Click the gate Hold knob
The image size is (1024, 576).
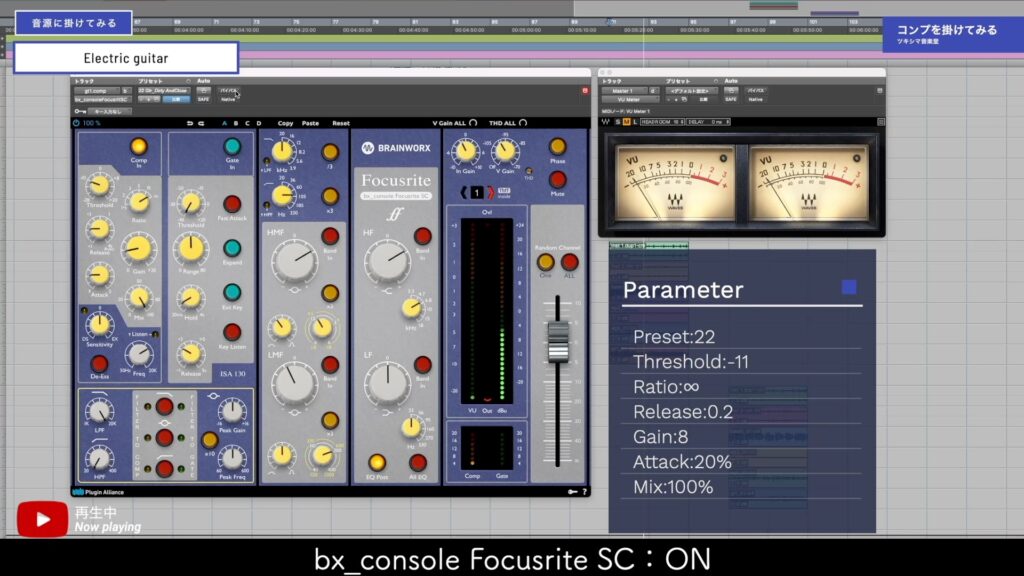[190, 298]
